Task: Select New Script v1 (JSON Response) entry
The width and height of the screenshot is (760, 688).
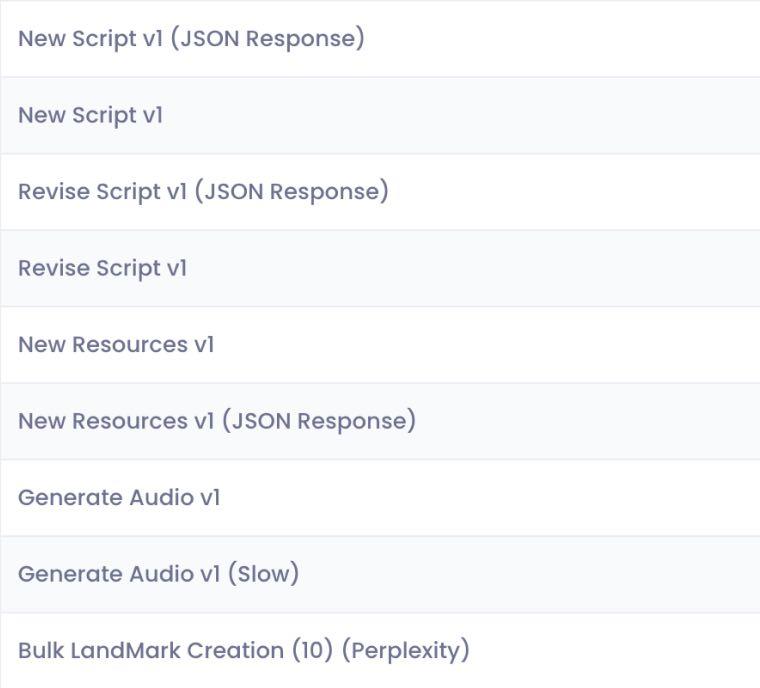Action: (x=191, y=39)
